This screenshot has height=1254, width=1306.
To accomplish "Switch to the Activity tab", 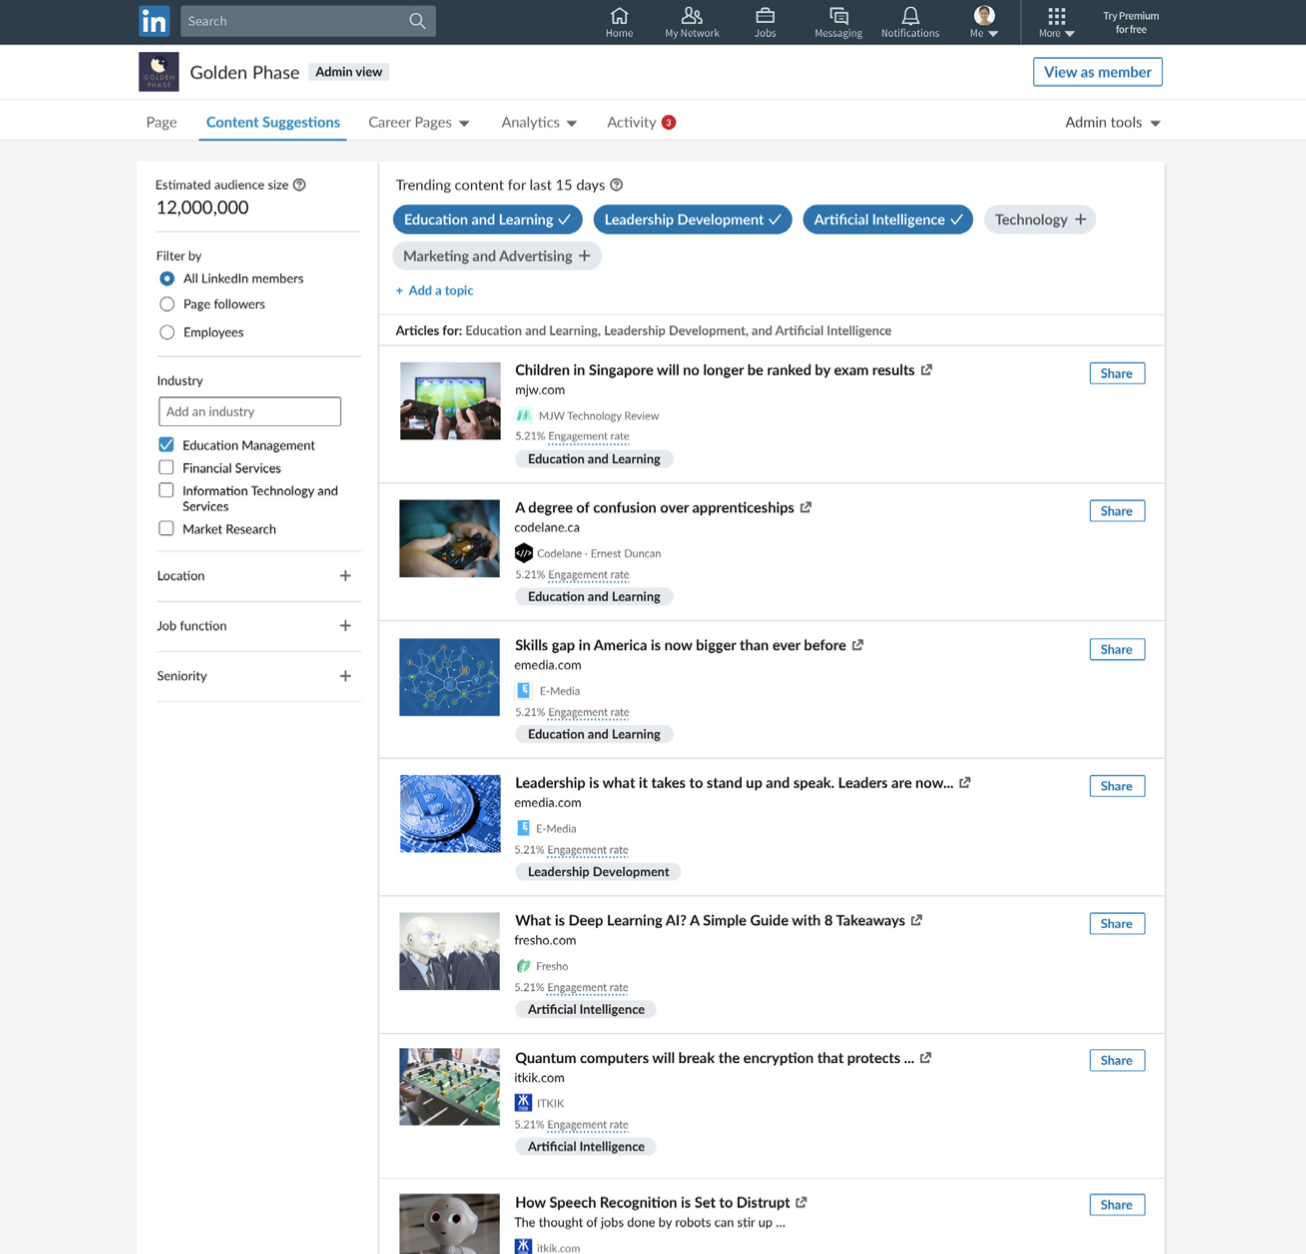I will pos(631,122).
